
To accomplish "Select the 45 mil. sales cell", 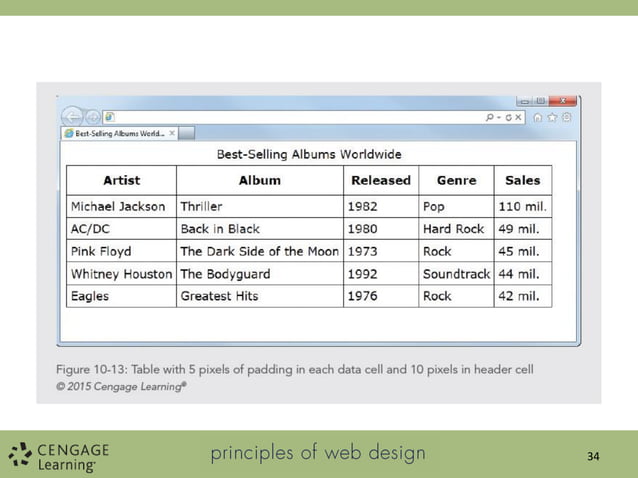I will coord(523,251).
